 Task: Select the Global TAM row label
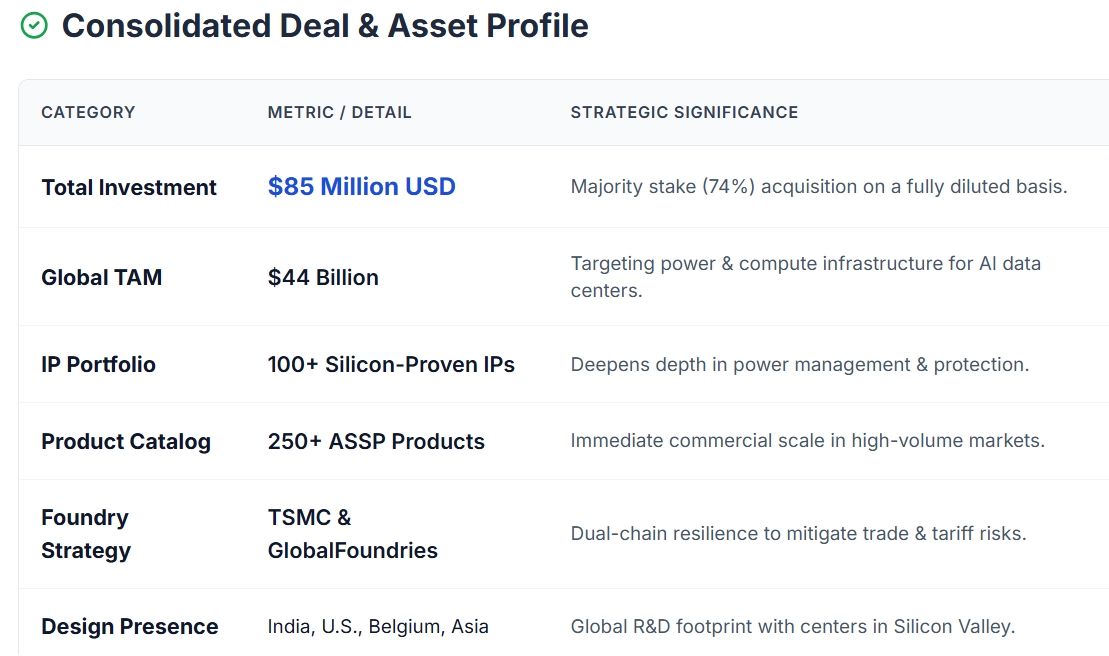pos(101,277)
